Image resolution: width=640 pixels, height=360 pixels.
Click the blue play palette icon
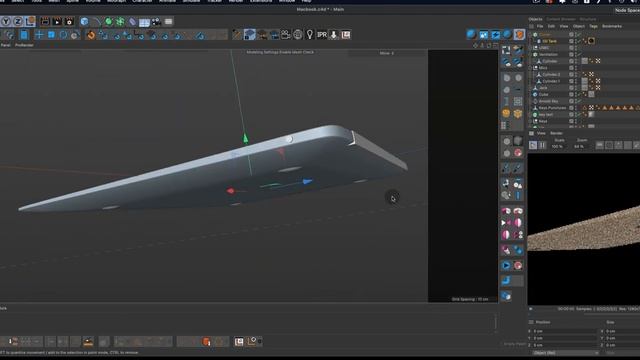tap(506, 266)
